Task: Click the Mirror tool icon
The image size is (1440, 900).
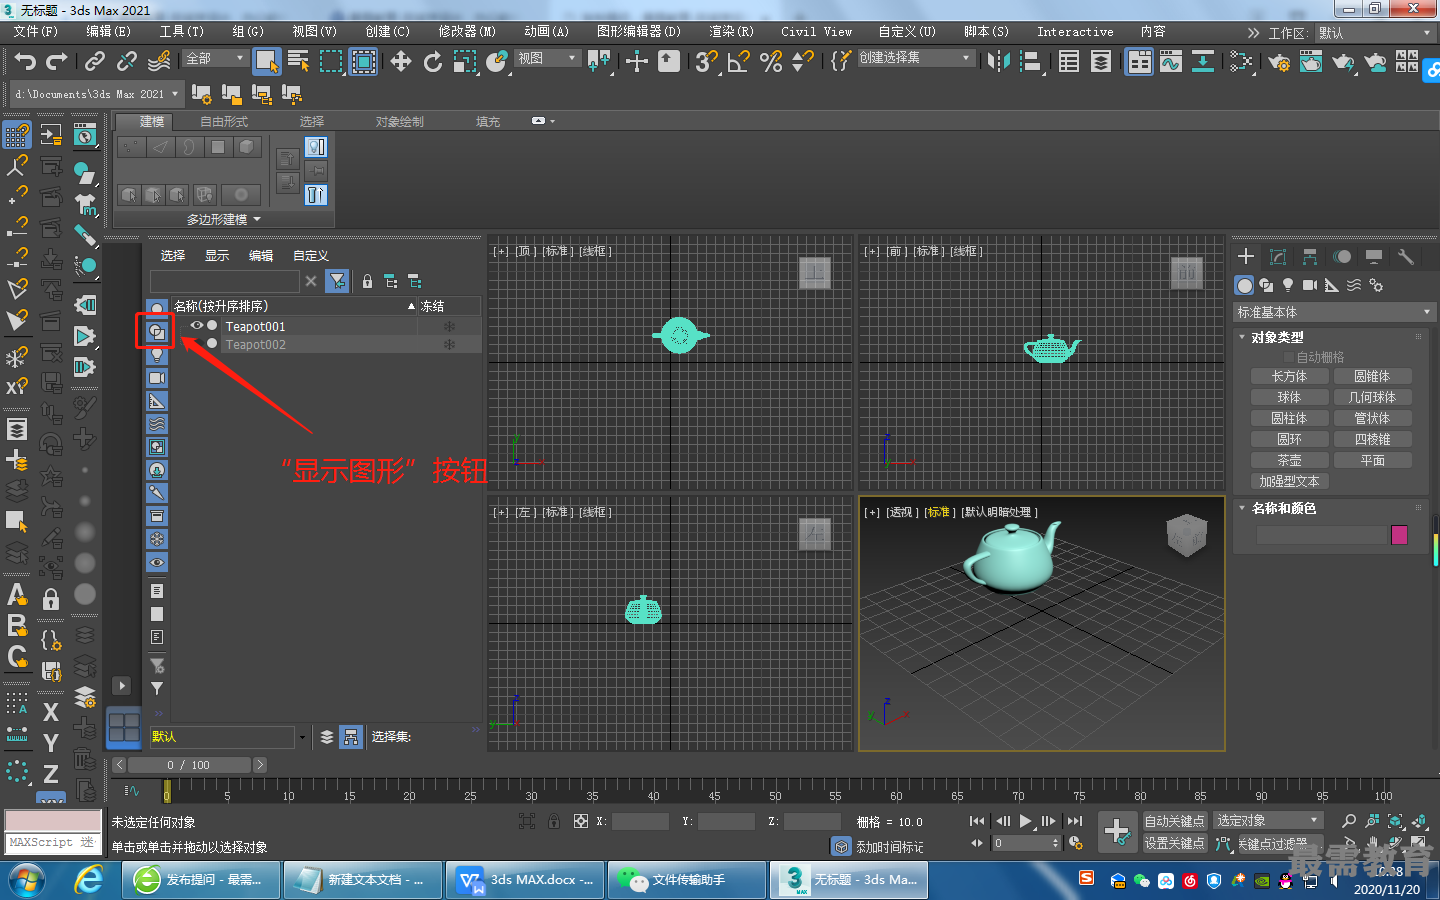Action: [998, 61]
